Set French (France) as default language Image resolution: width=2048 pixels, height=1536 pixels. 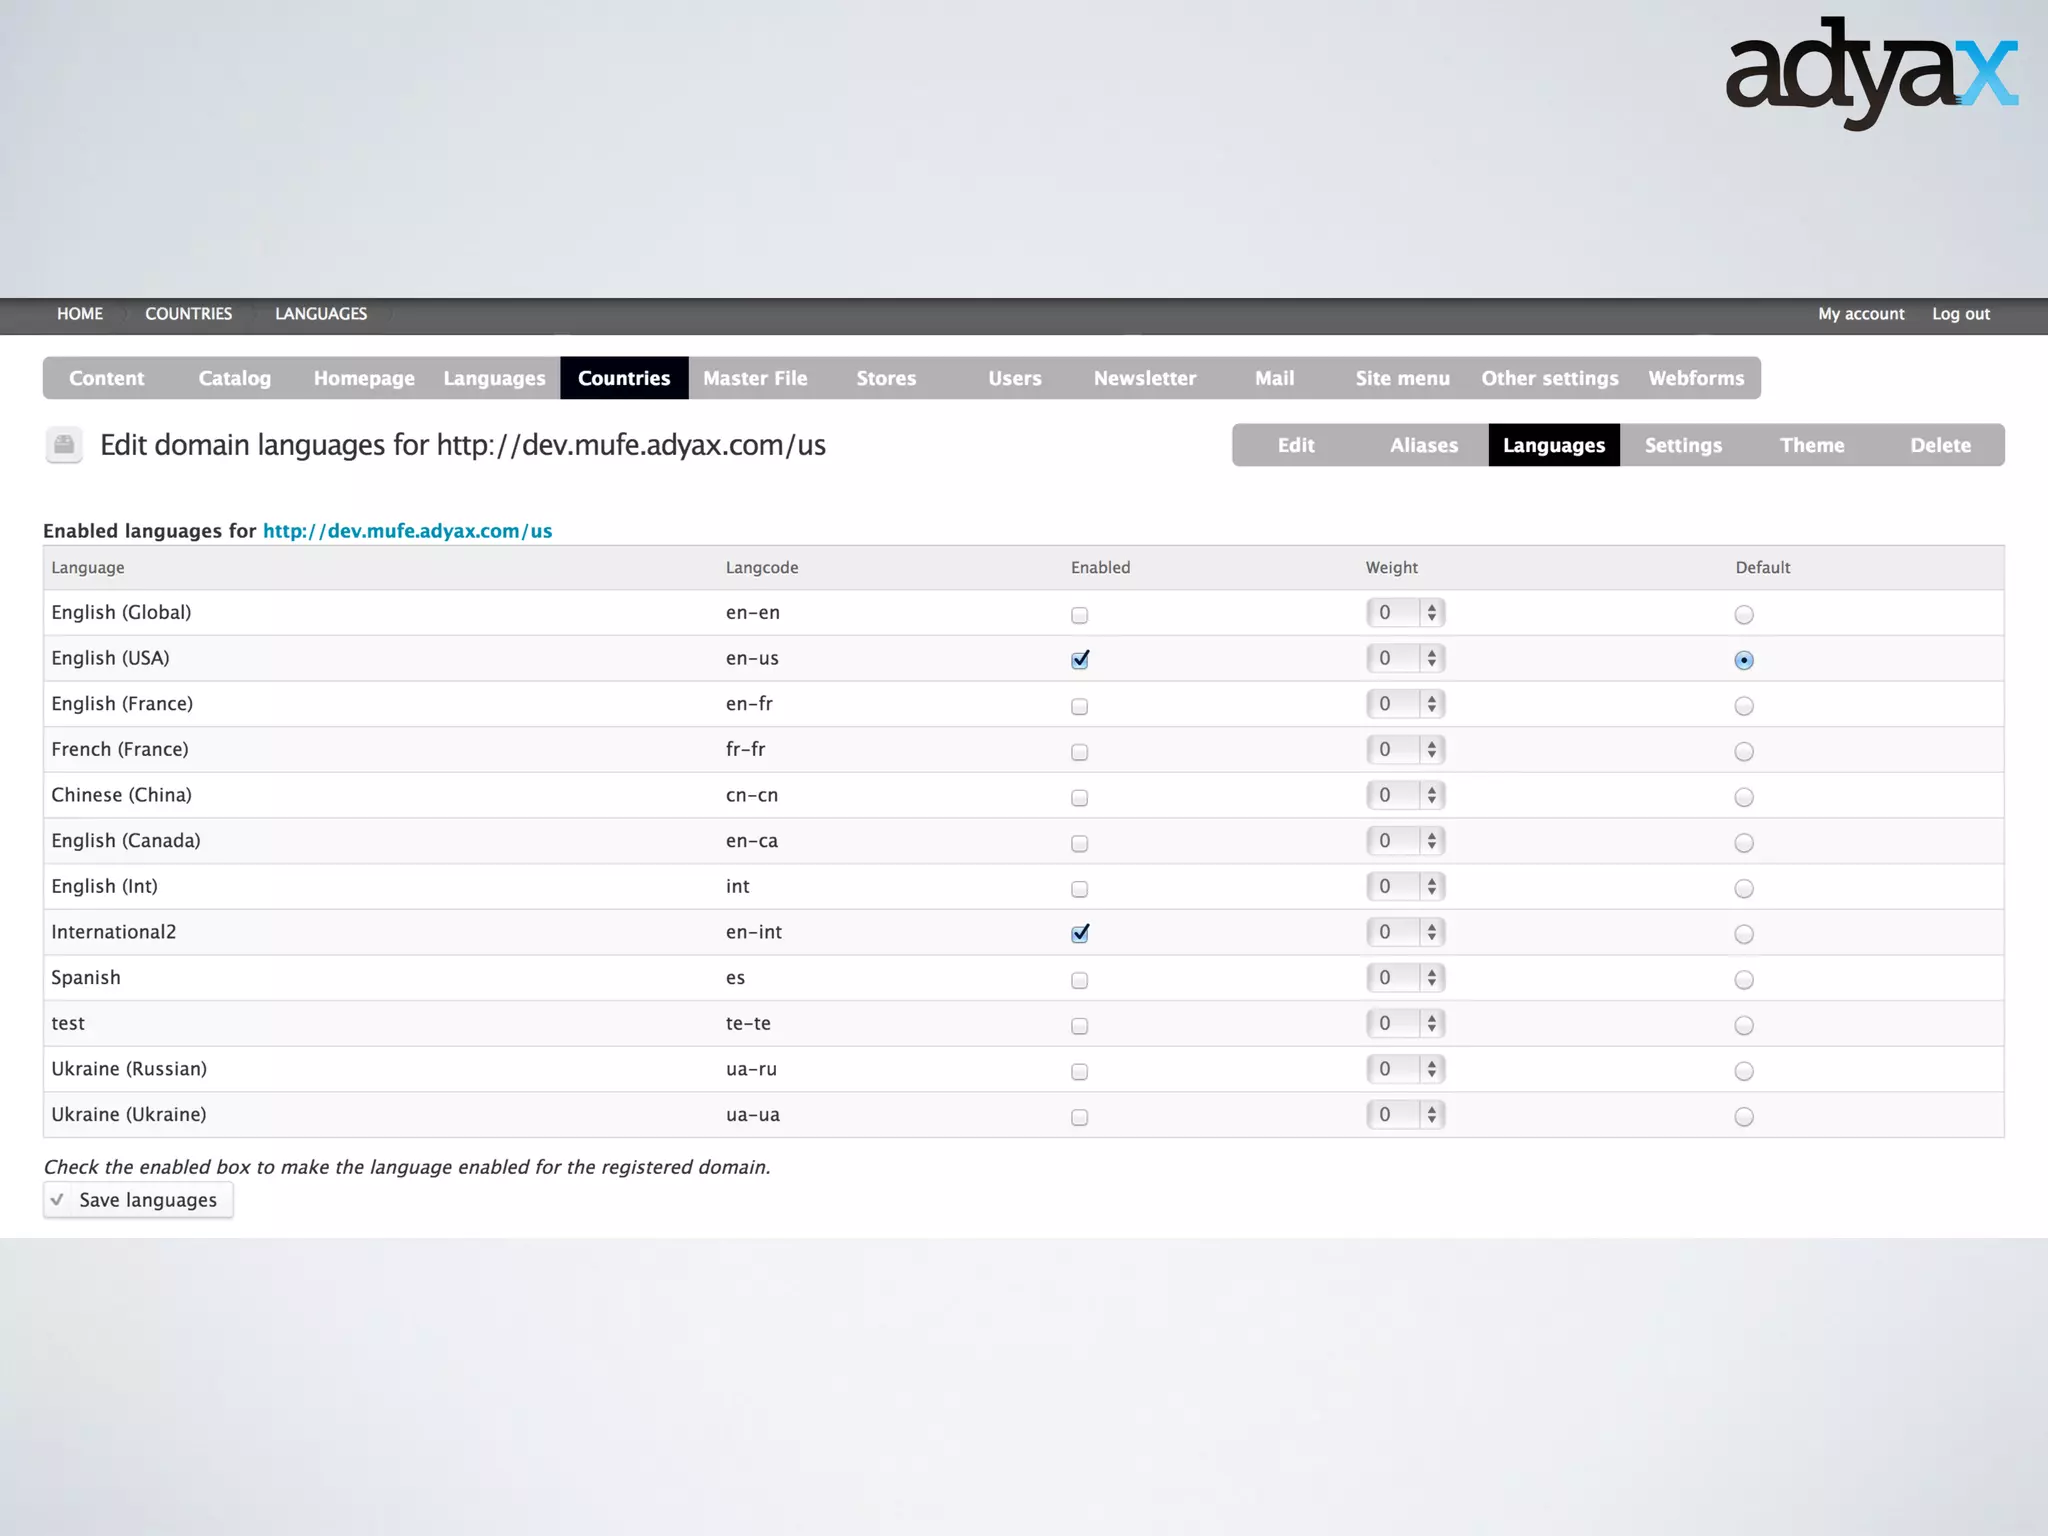(1744, 751)
